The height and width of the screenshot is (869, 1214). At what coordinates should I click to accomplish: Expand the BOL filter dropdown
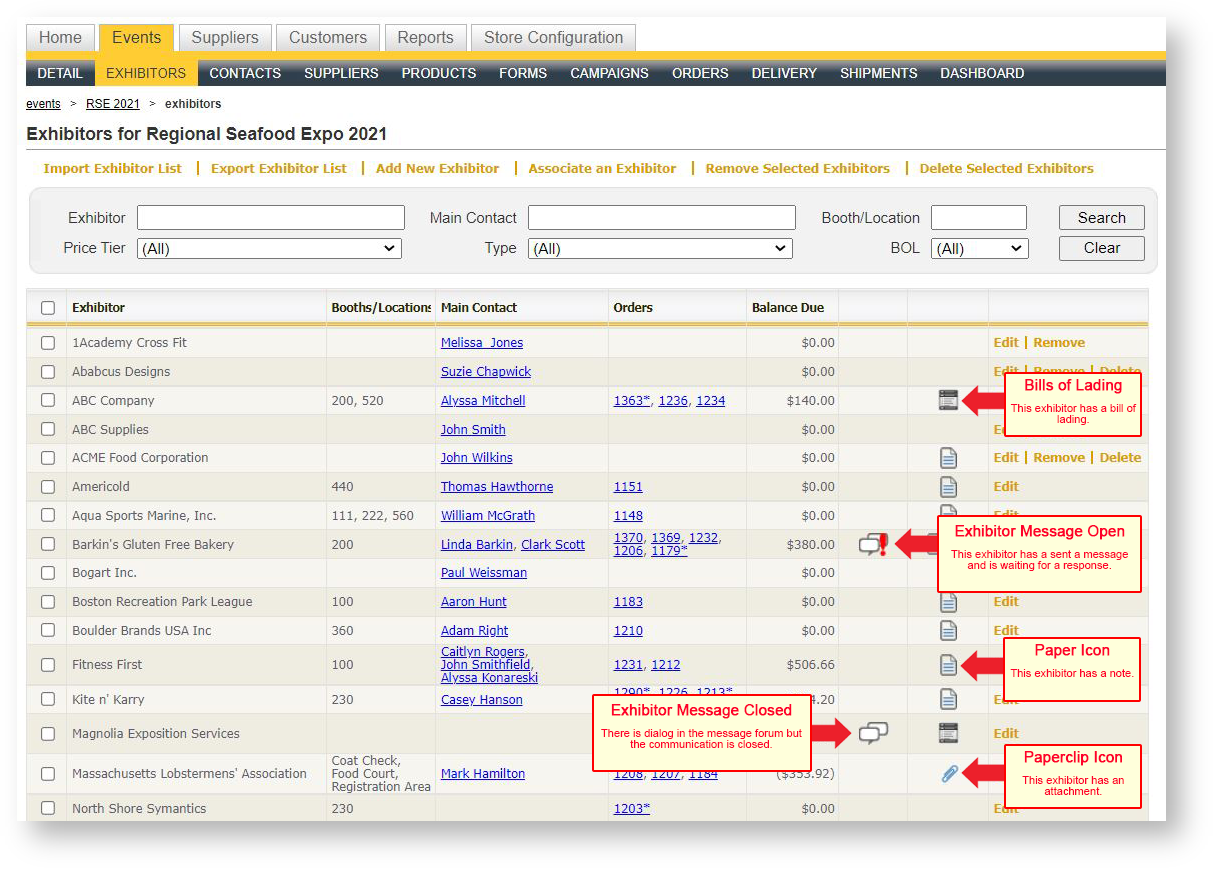tap(979, 249)
